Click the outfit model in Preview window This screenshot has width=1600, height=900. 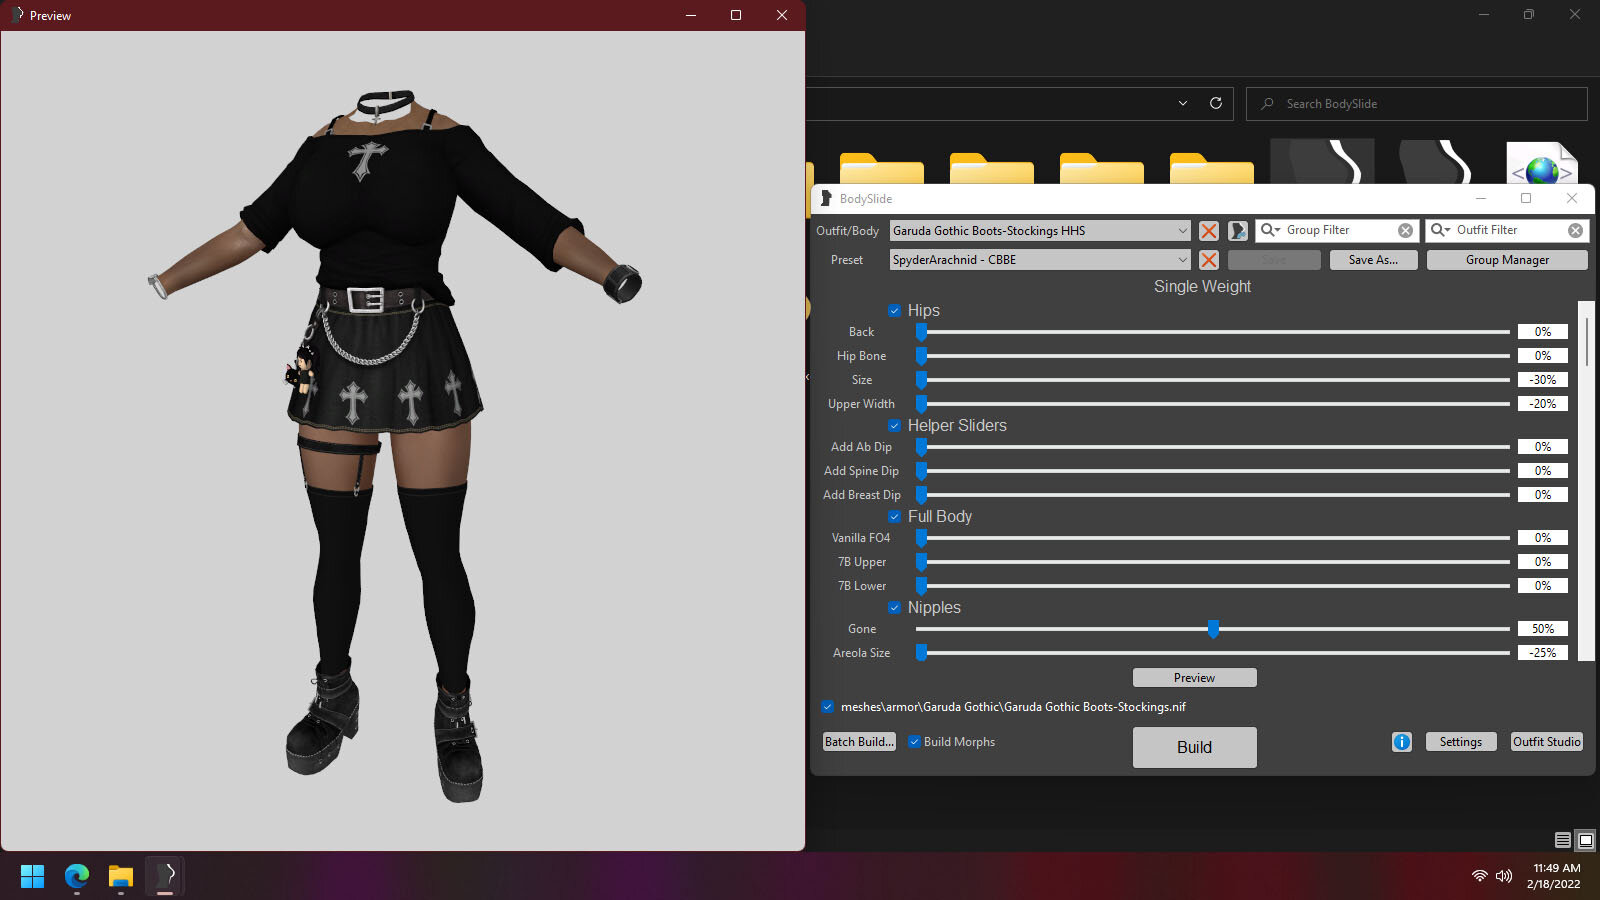click(x=395, y=445)
